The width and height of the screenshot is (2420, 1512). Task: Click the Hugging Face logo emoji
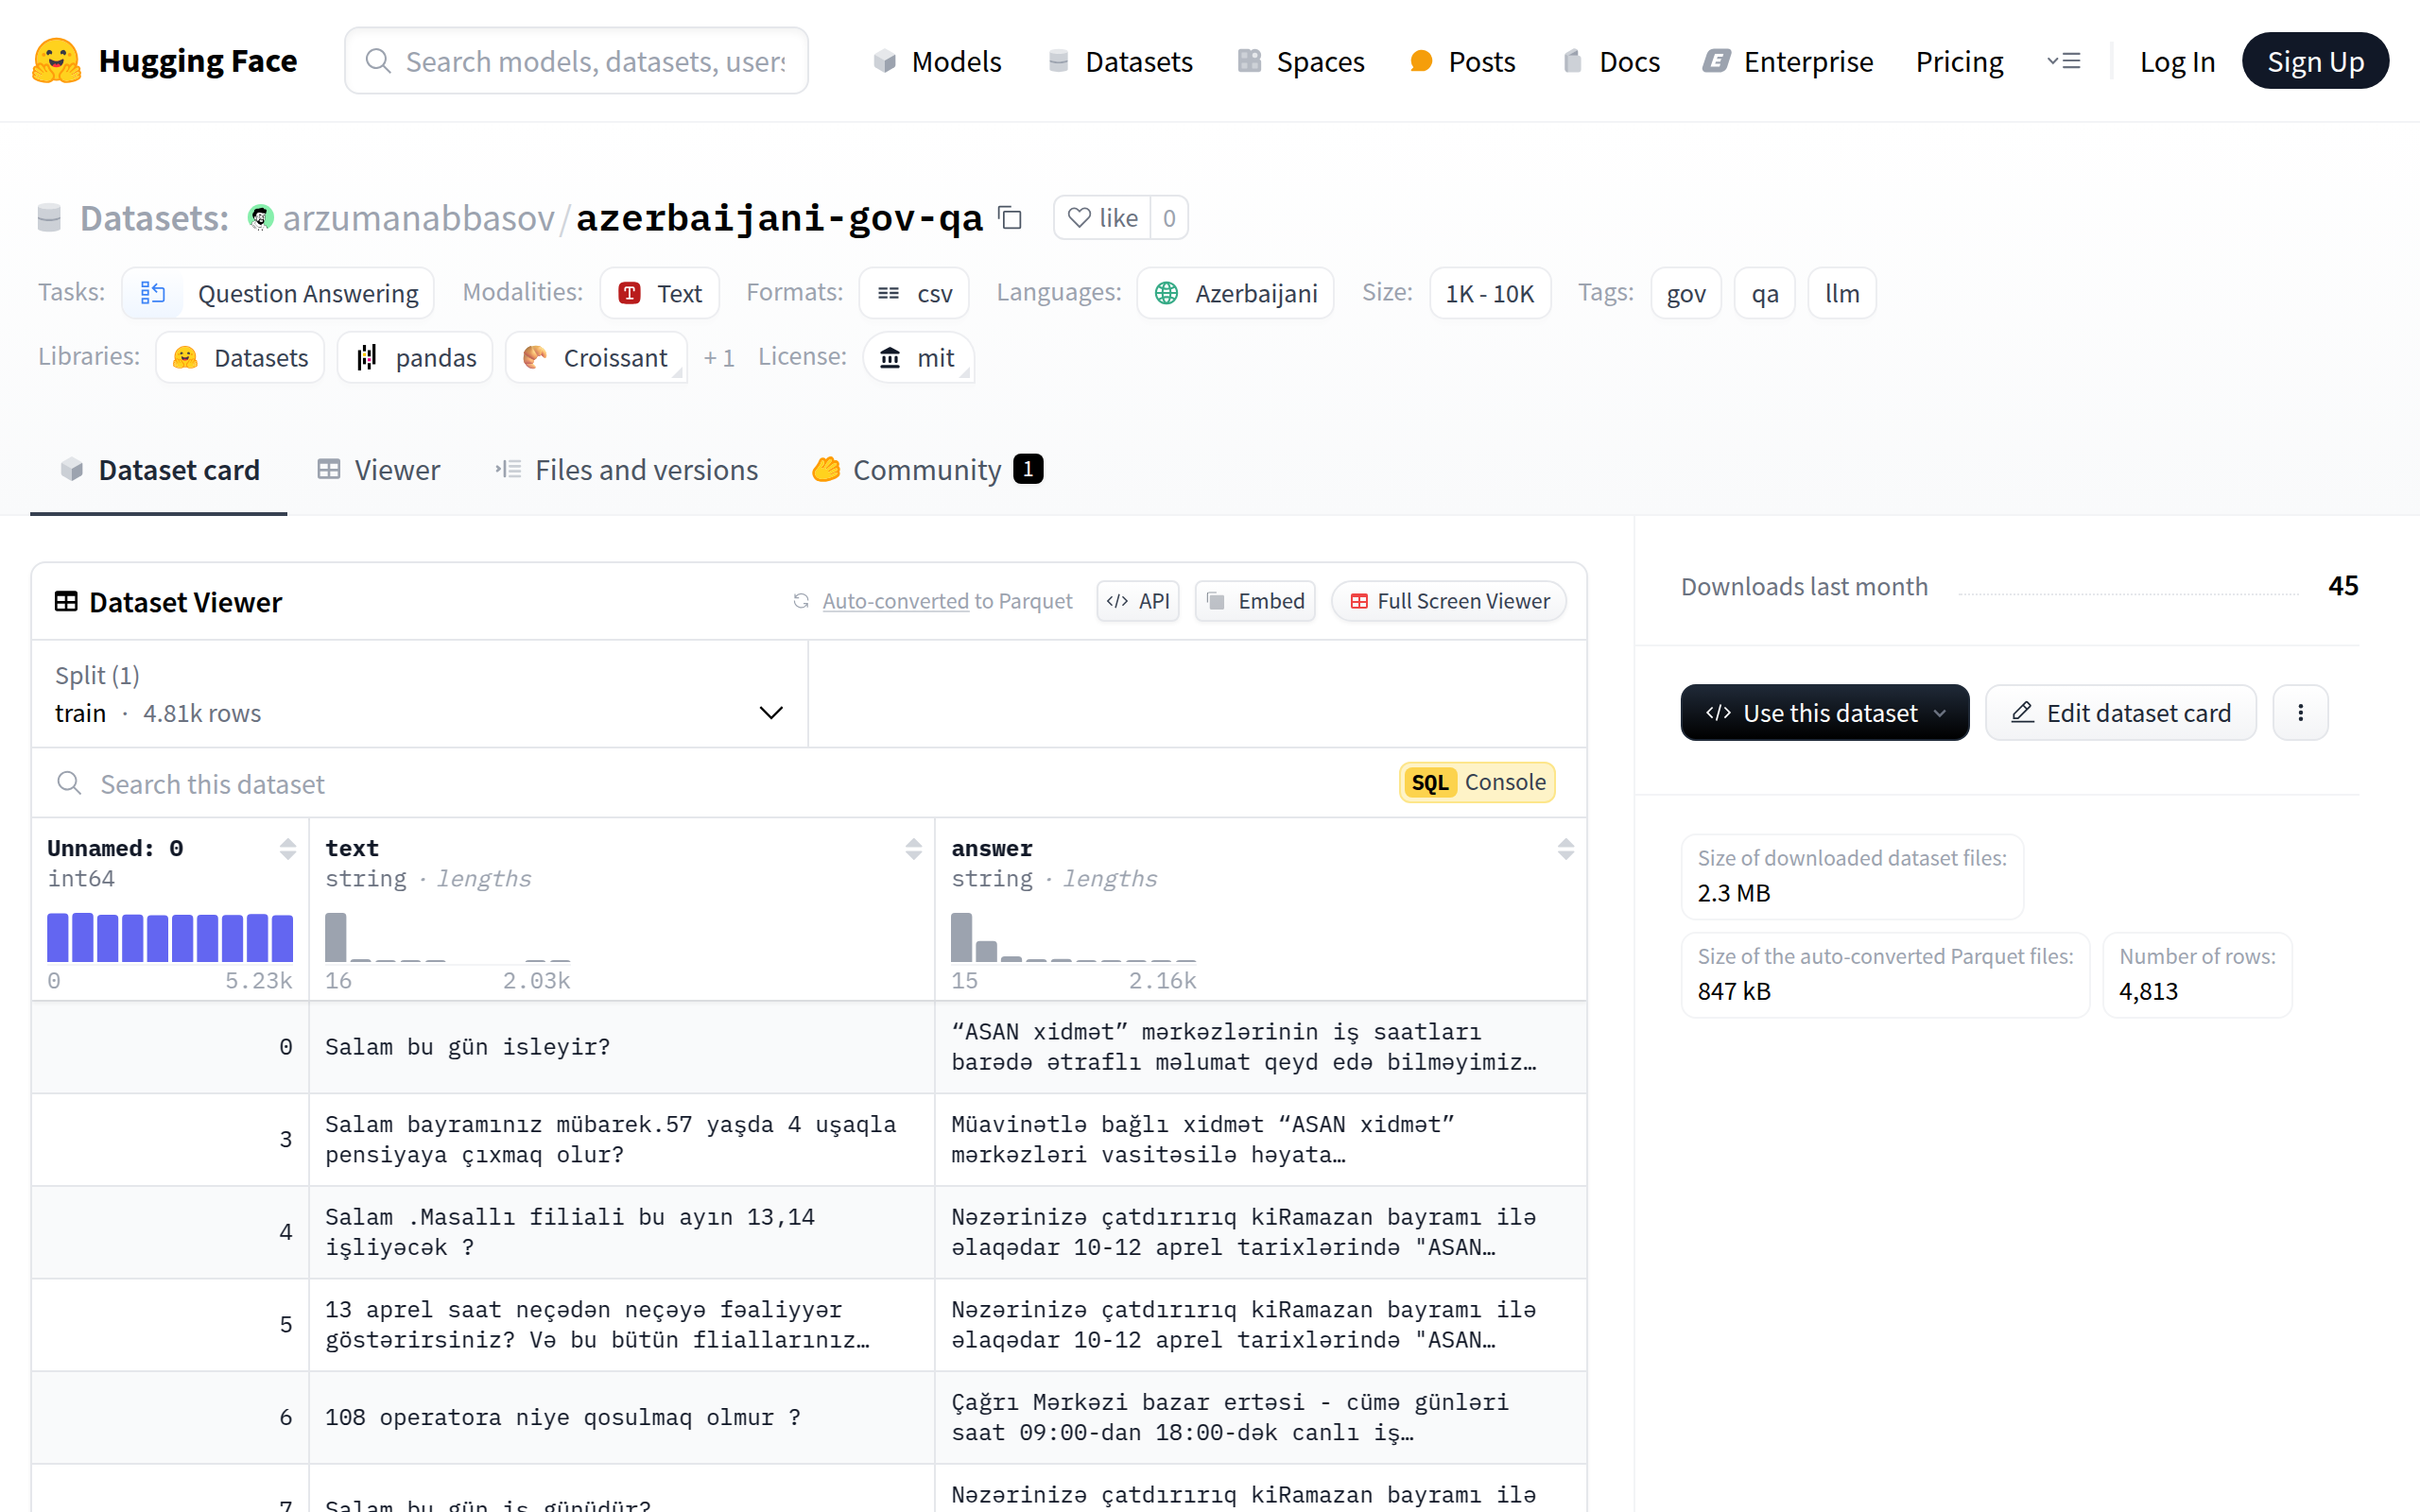[x=57, y=61]
